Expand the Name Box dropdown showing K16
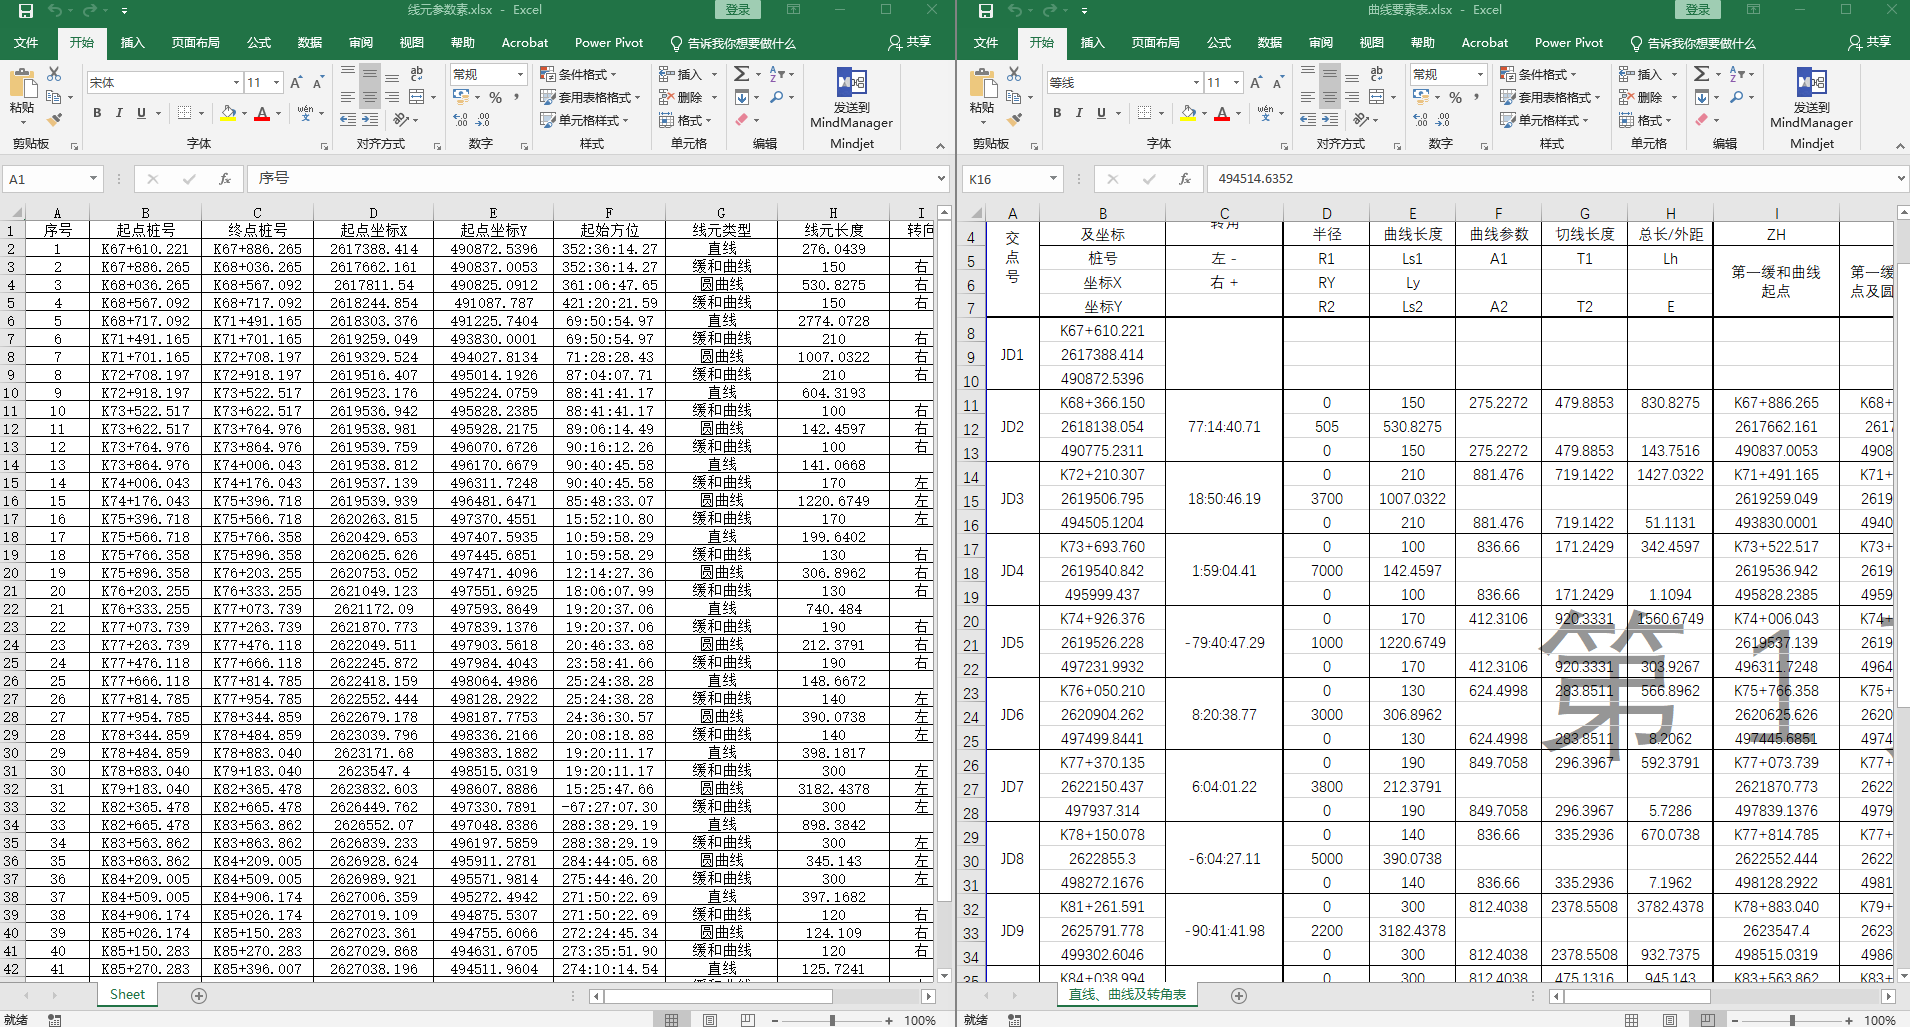The width and height of the screenshot is (1910, 1027). 1053,179
